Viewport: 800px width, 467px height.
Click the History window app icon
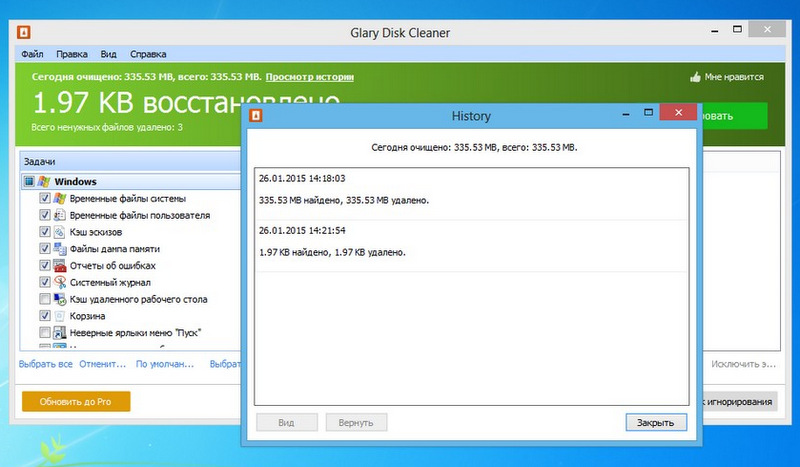tap(256, 115)
